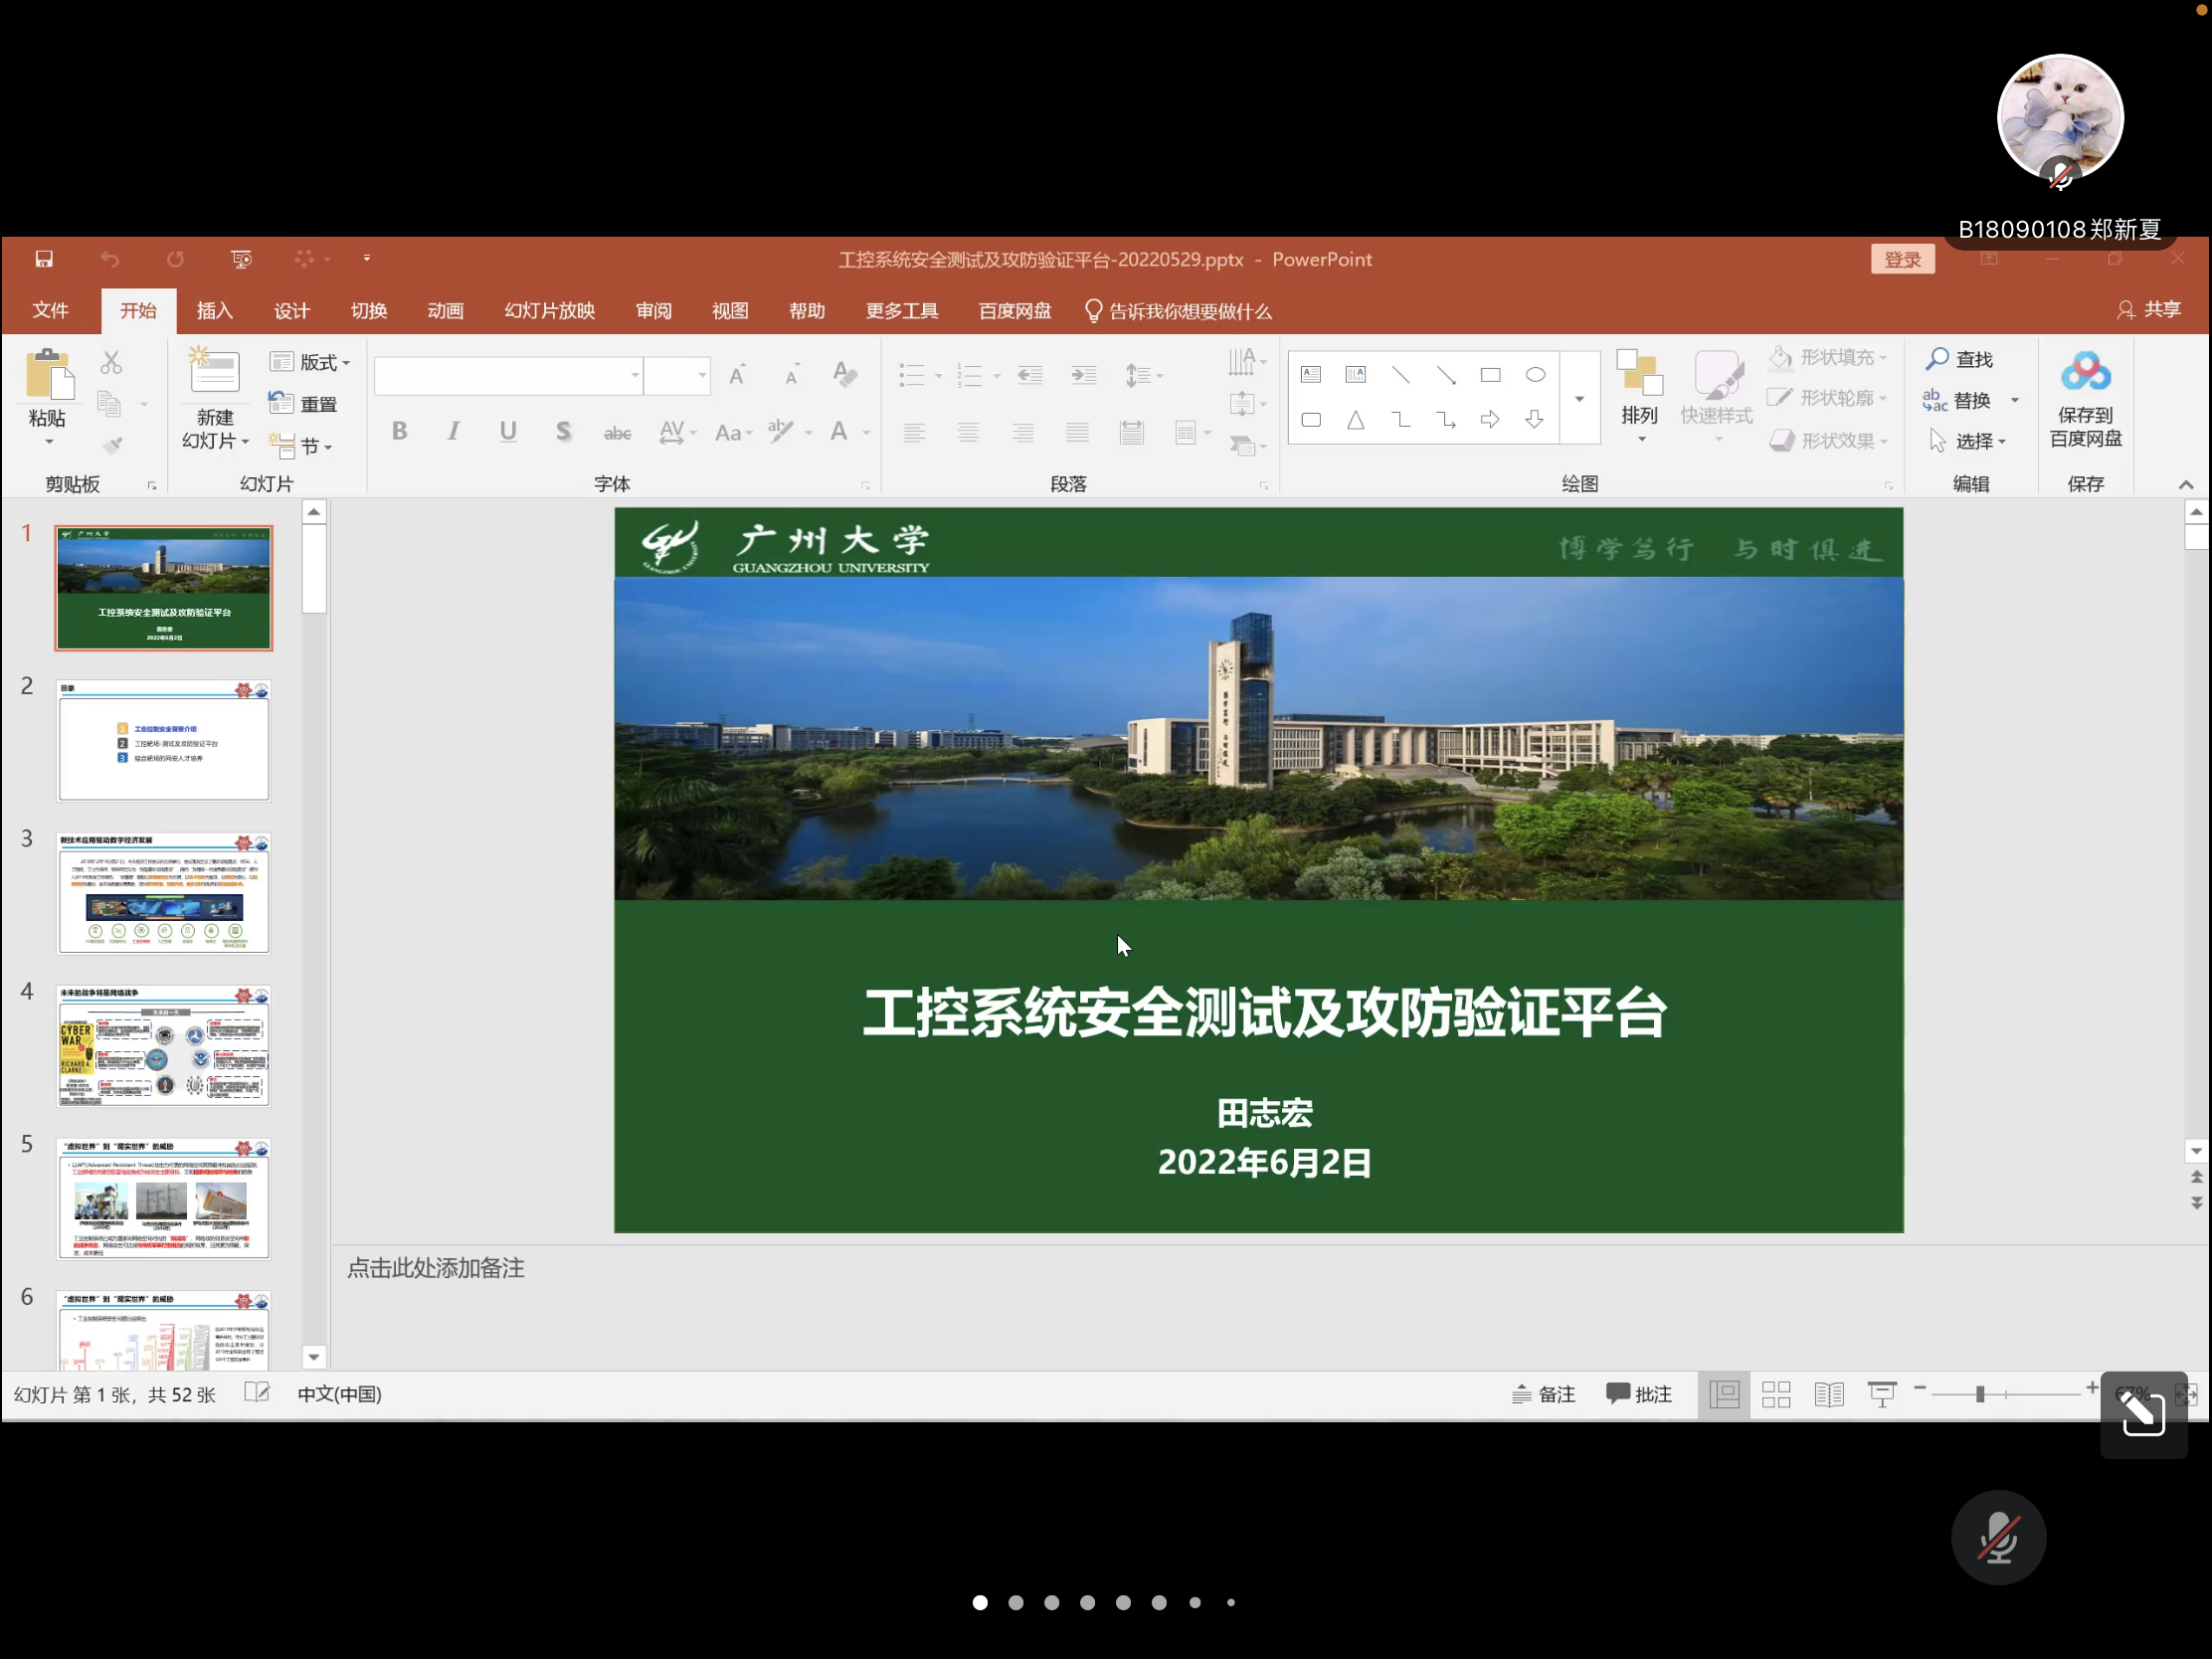
Task: Open Shape Fill 形状填充 color menu
Action: 1828,358
